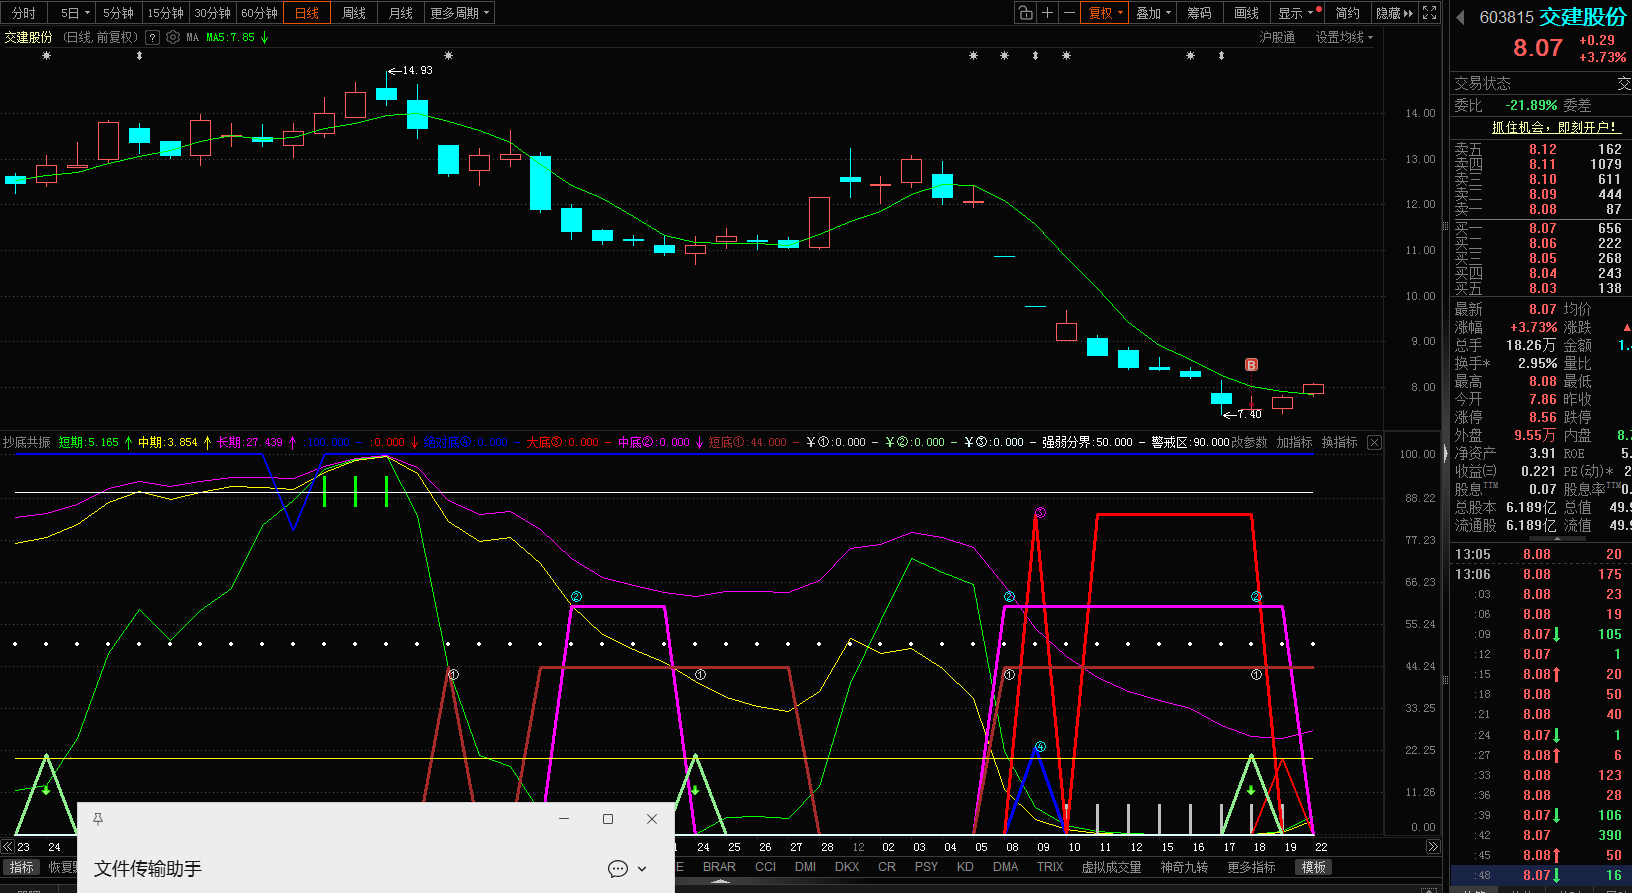This screenshot has width=1632, height=893.
Task: Enter fullscreen using the expand icon
Action: (x=1430, y=13)
